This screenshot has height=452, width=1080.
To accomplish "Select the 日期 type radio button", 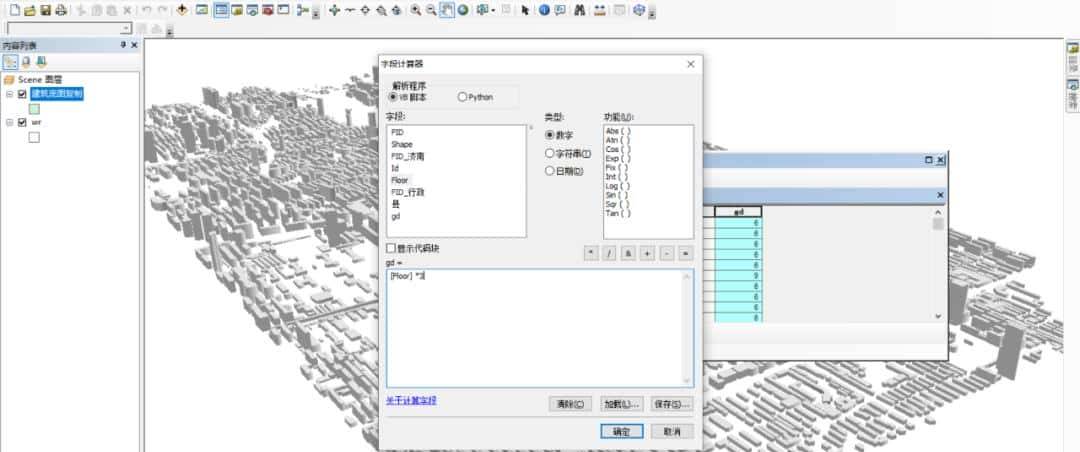I will pos(550,171).
